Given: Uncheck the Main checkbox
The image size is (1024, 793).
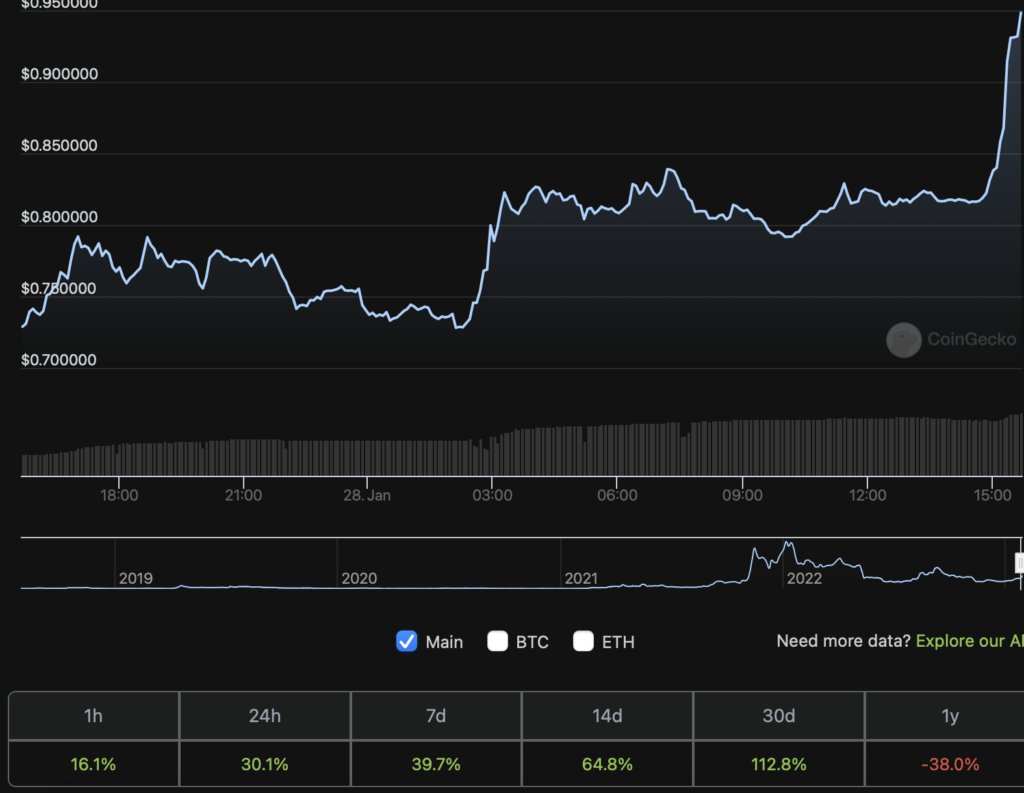Looking at the screenshot, I should click(x=406, y=641).
